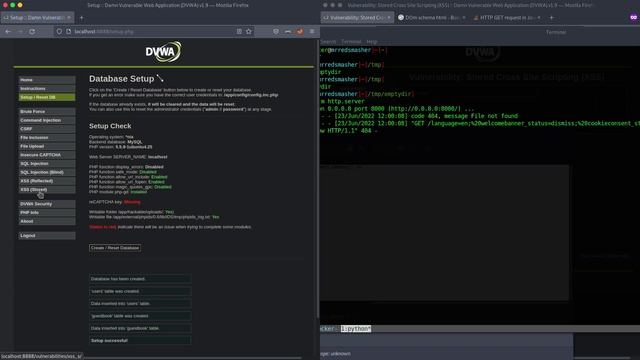Go back with the browser back arrow

pos(8,31)
